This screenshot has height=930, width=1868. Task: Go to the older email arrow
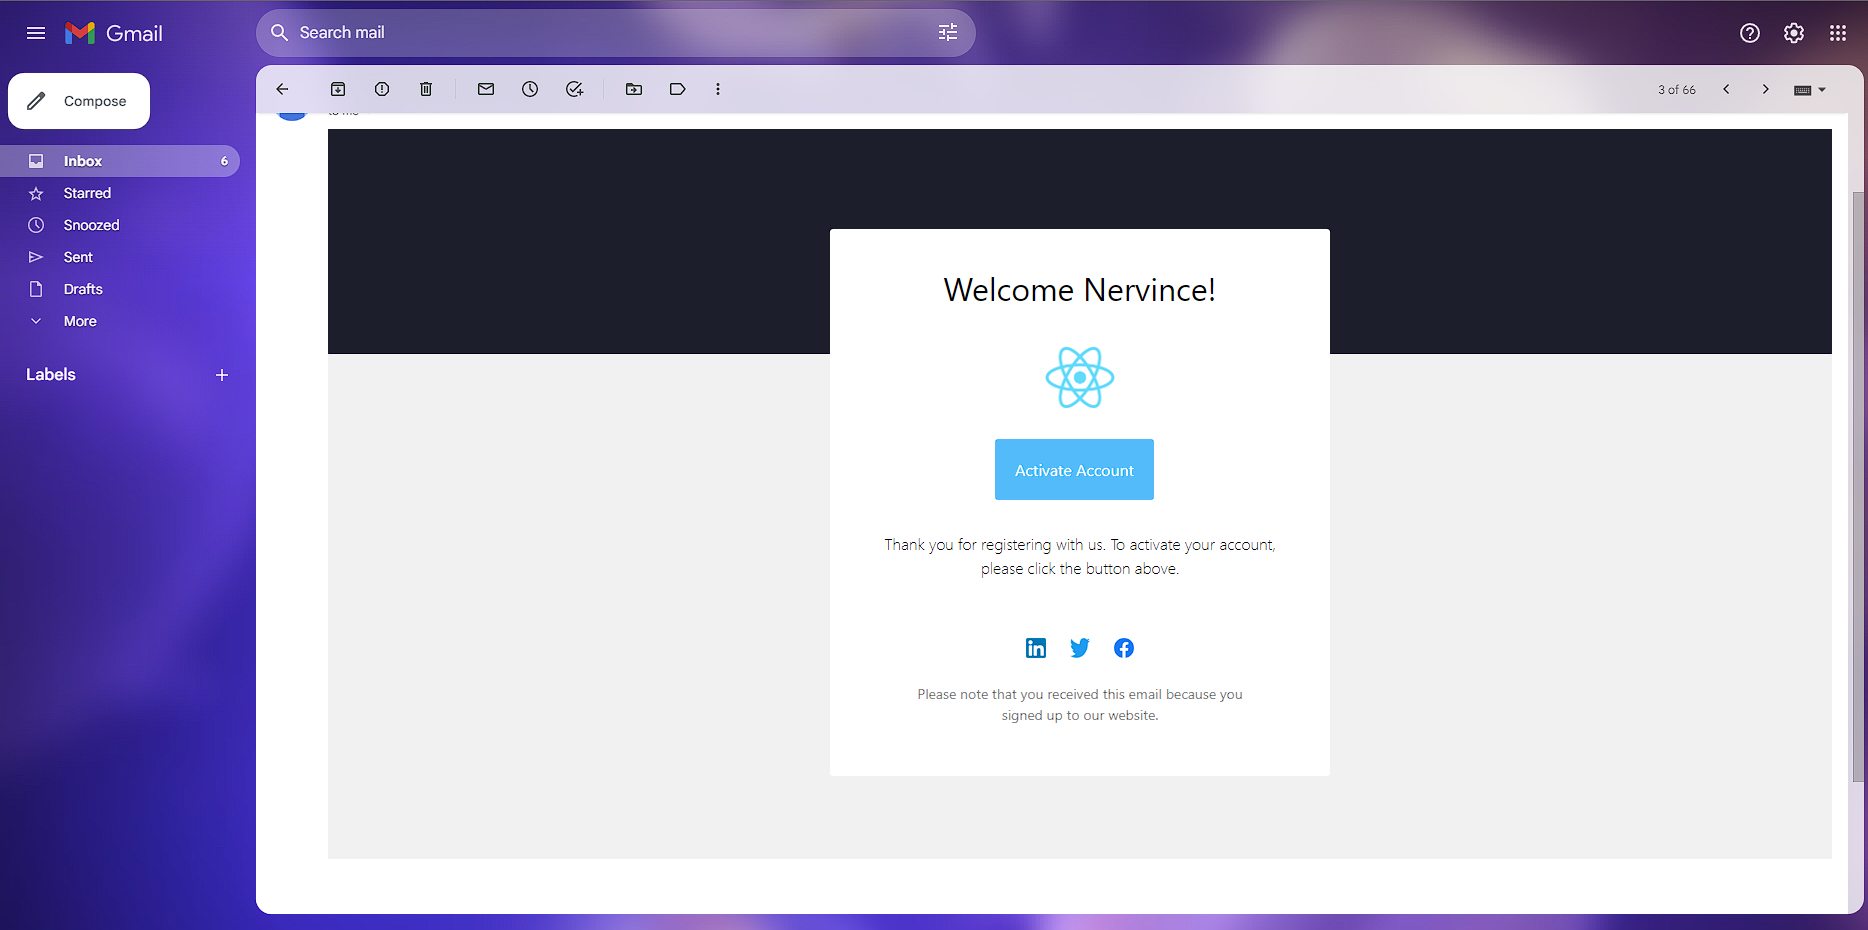(x=1766, y=89)
